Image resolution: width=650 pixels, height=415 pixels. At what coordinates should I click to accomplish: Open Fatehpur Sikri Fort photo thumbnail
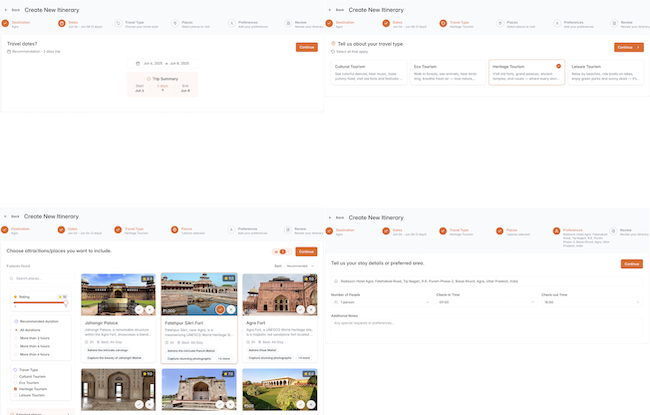tap(199, 294)
